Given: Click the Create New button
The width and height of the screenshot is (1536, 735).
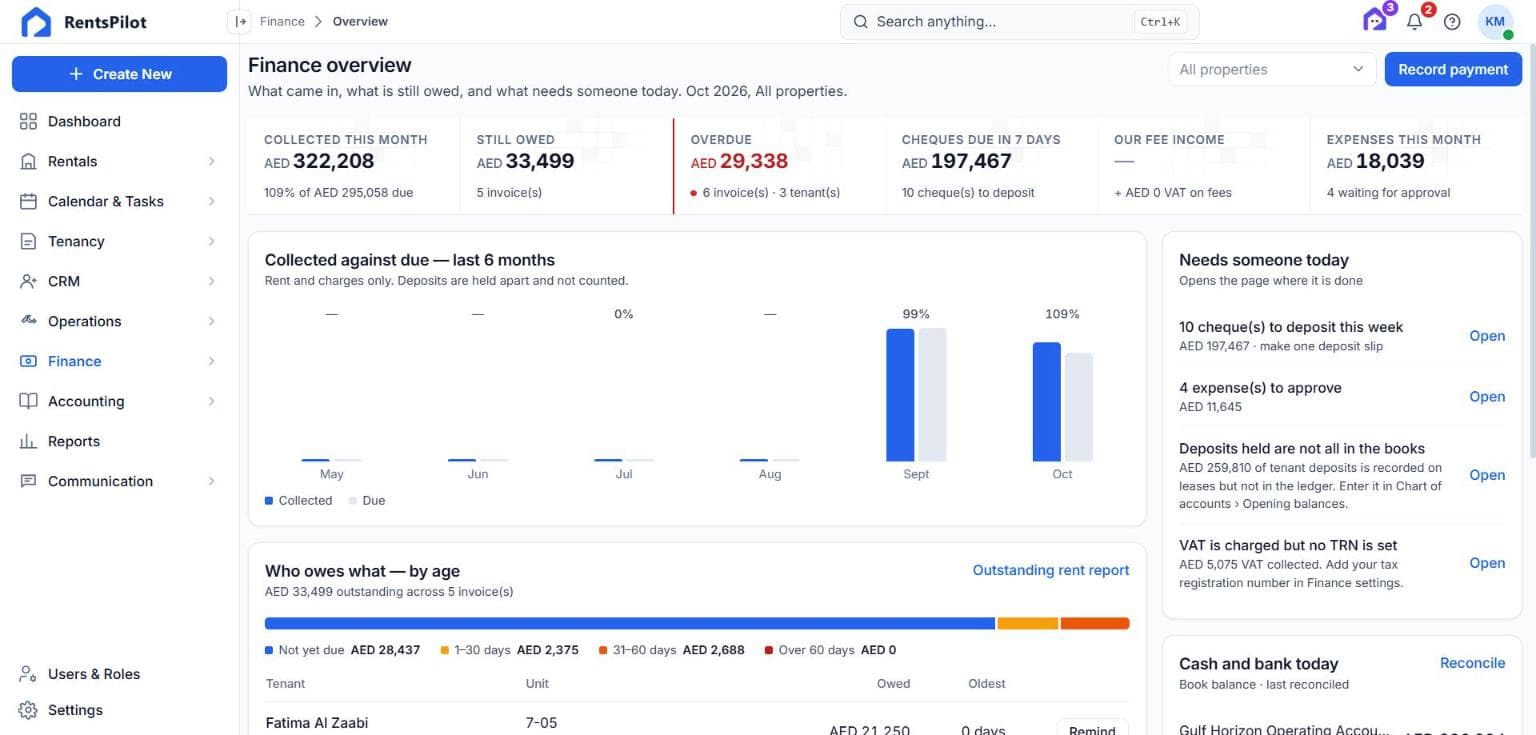Looking at the screenshot, I should 119,74.
